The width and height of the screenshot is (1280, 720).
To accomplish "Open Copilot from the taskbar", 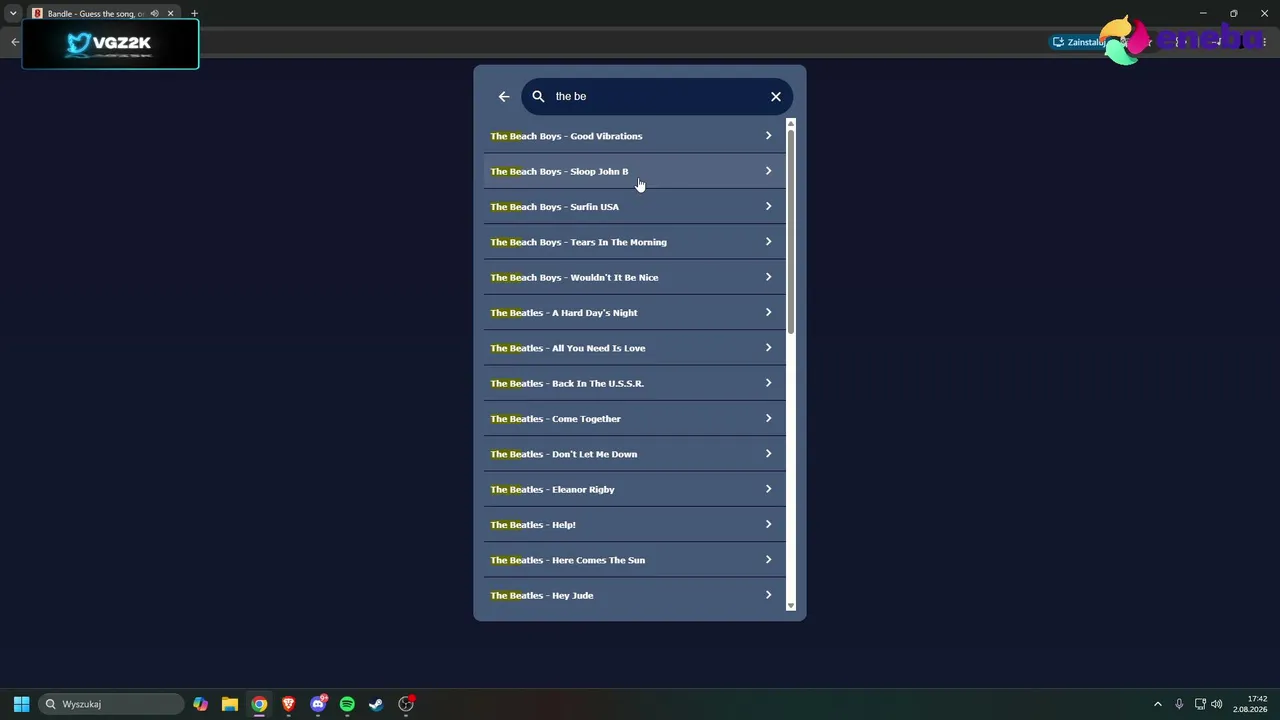I will coord(201,704).
